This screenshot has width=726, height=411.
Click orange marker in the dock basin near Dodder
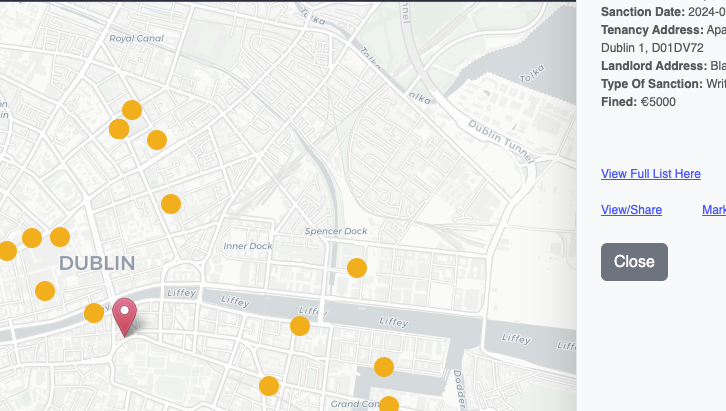384,367
